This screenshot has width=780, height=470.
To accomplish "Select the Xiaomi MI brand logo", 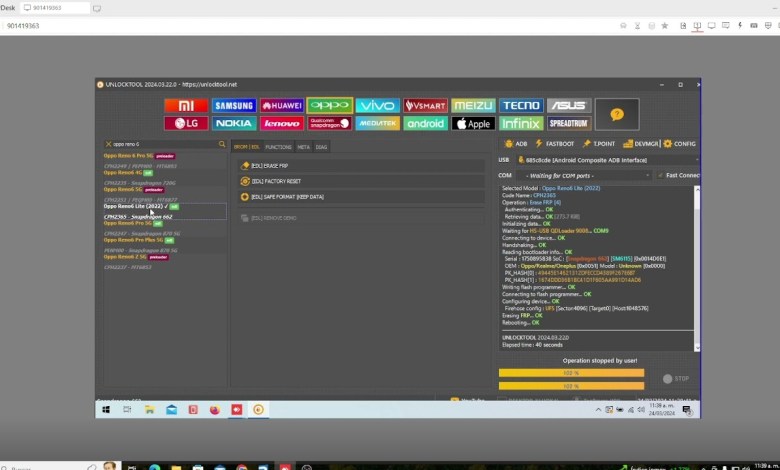I will (x=186, y=106).
